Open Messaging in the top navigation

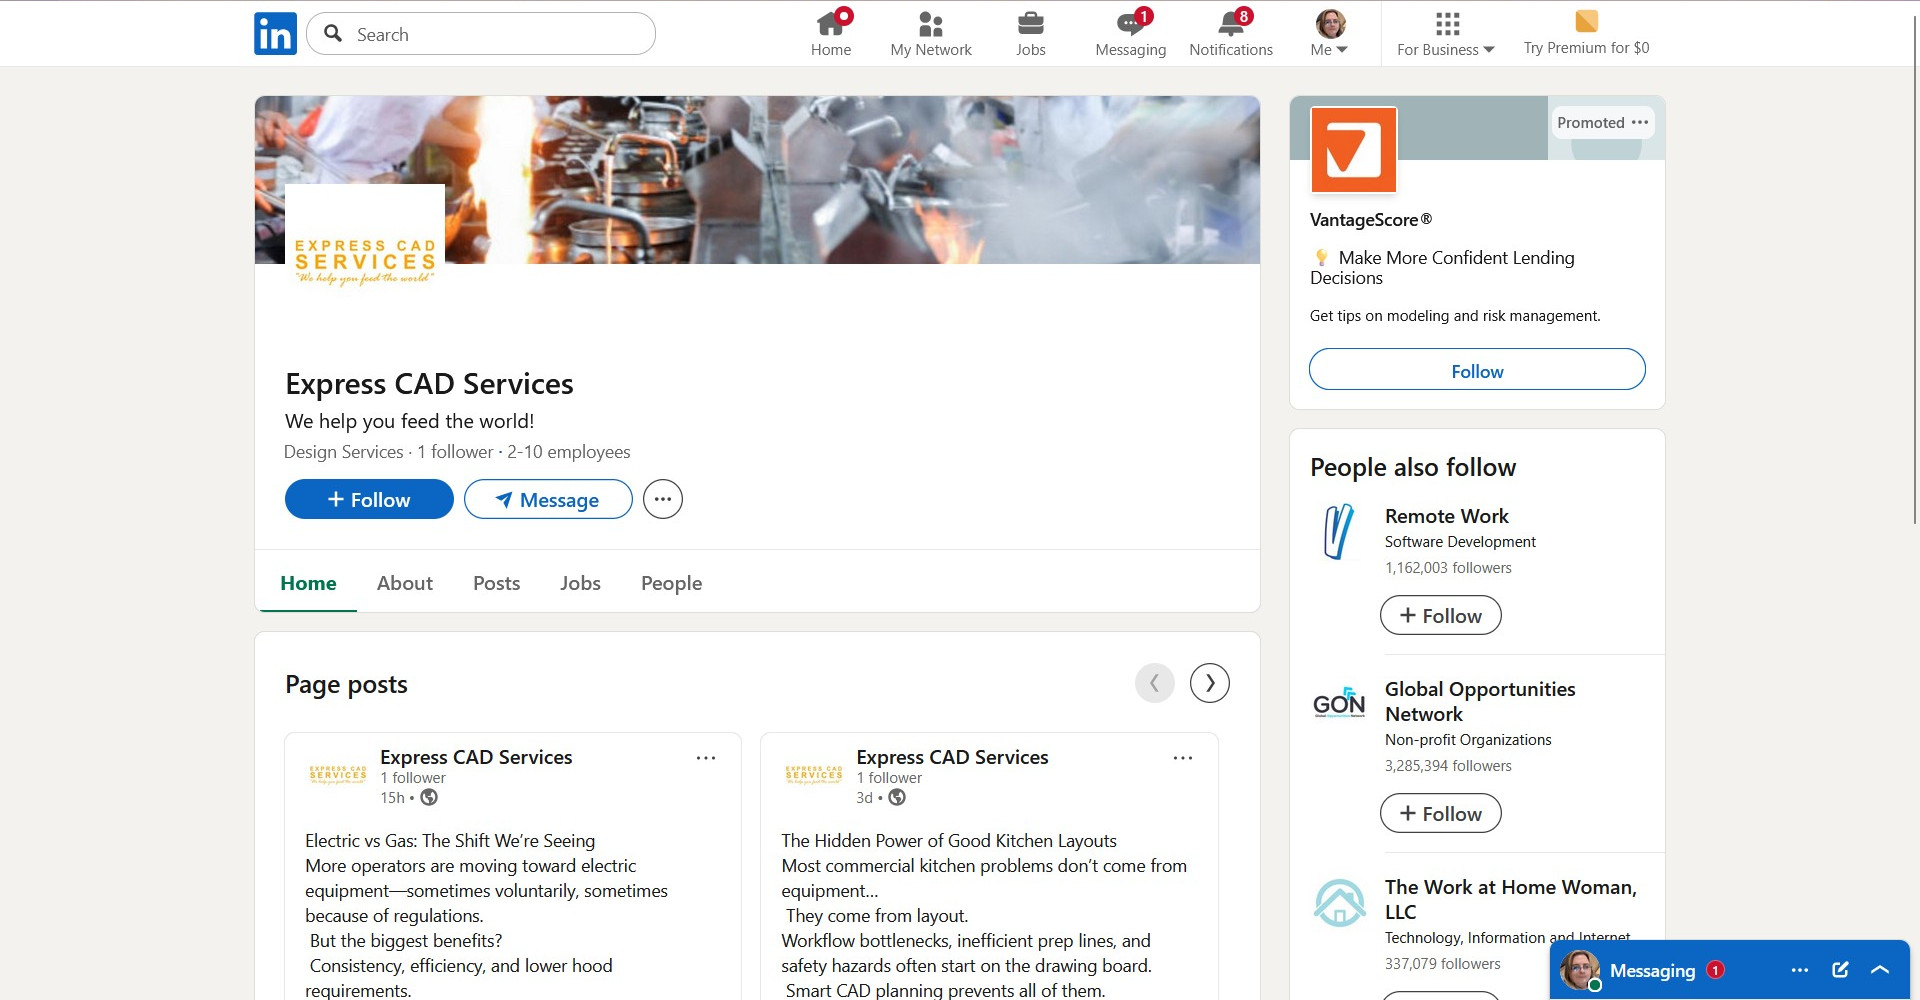(x=1130, y=34)
